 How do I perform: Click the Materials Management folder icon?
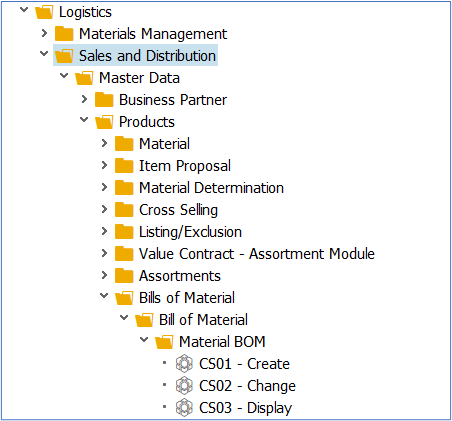(x=64, y=33)
